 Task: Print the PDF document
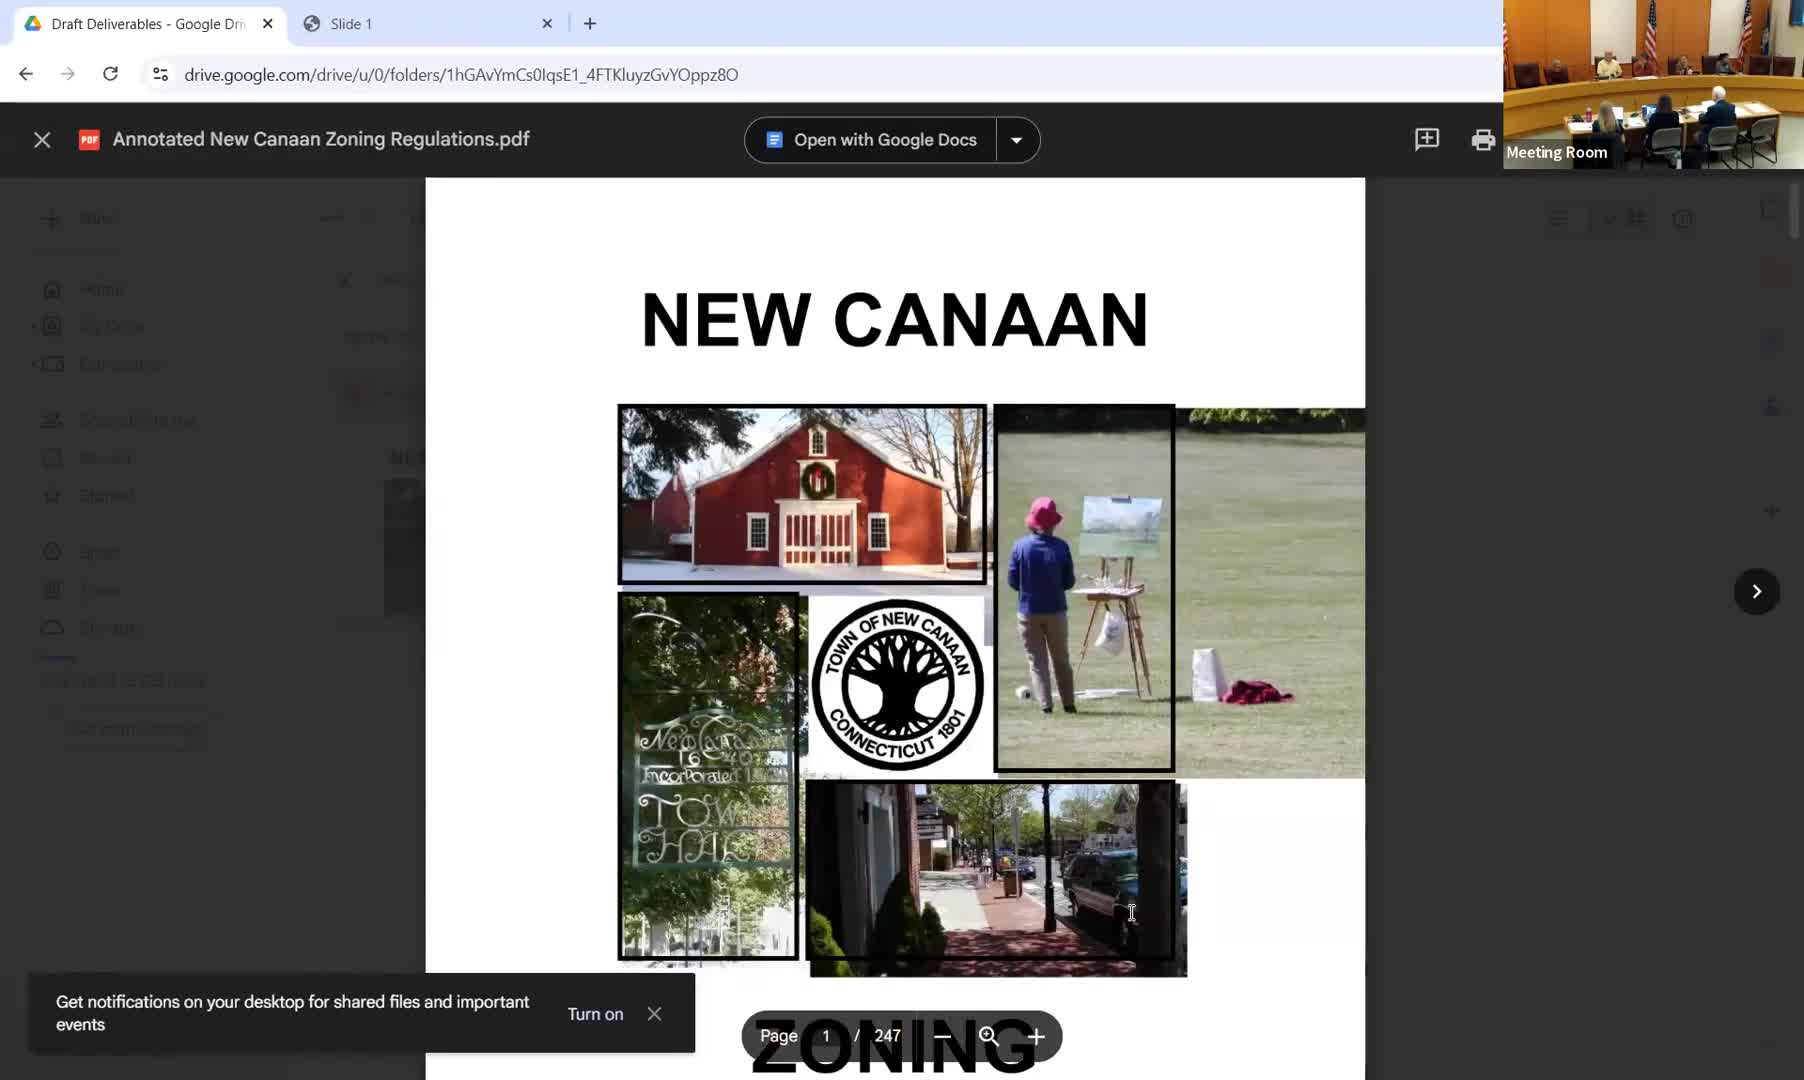pos(1483,140)
